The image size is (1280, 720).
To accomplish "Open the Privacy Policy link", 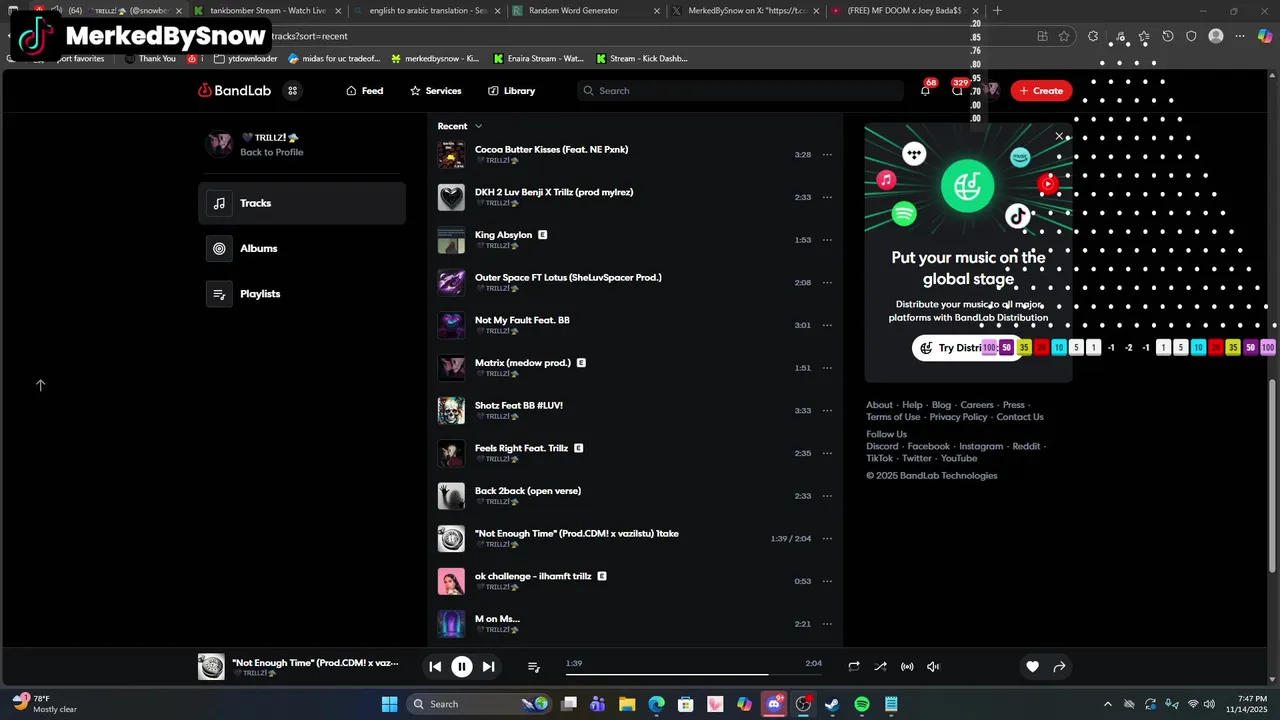I will click(958, 417).
